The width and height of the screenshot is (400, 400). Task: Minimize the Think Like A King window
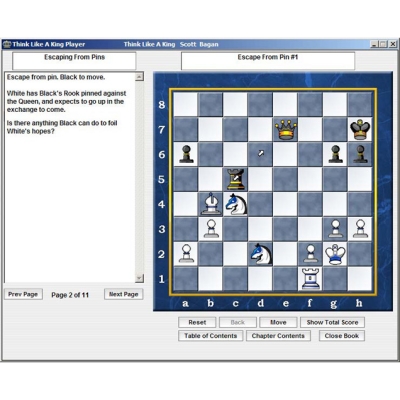click(375, 44)
